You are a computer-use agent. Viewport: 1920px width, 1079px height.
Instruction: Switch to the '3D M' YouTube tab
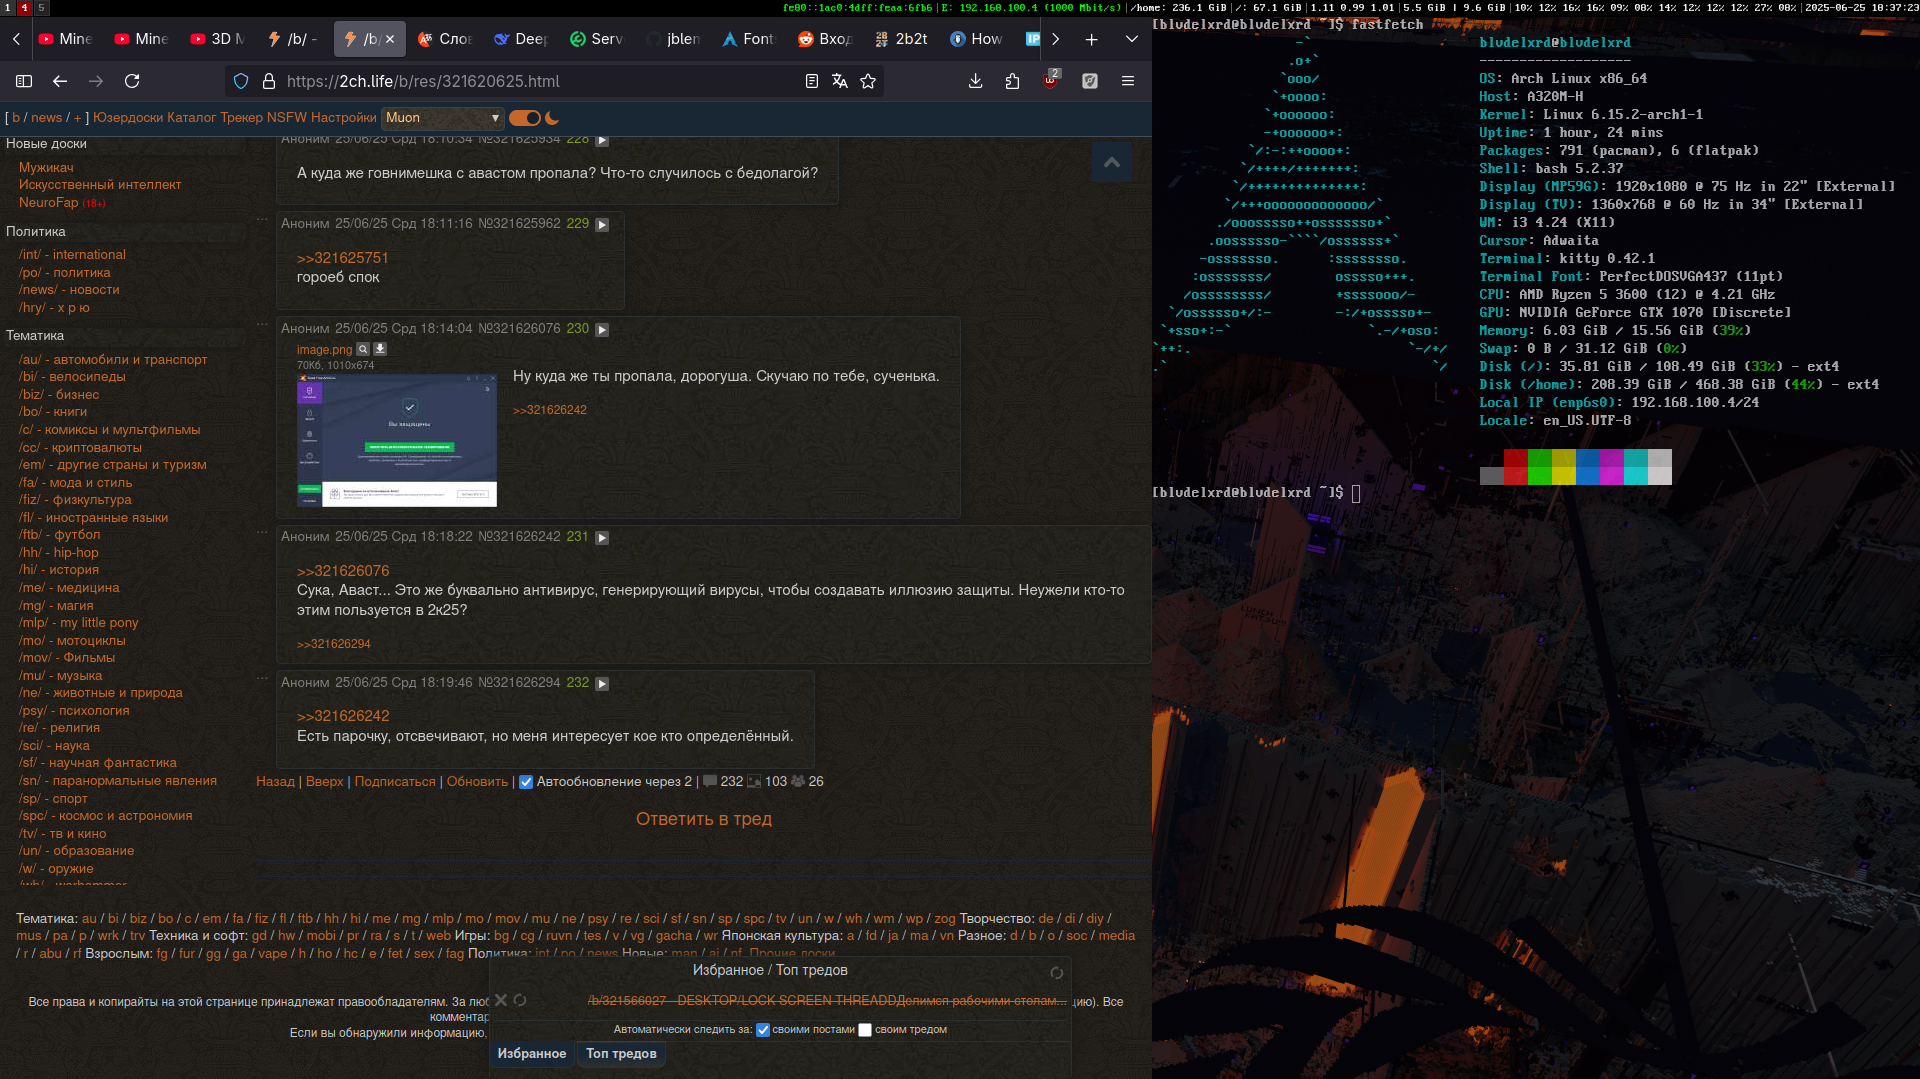[218, 39]
